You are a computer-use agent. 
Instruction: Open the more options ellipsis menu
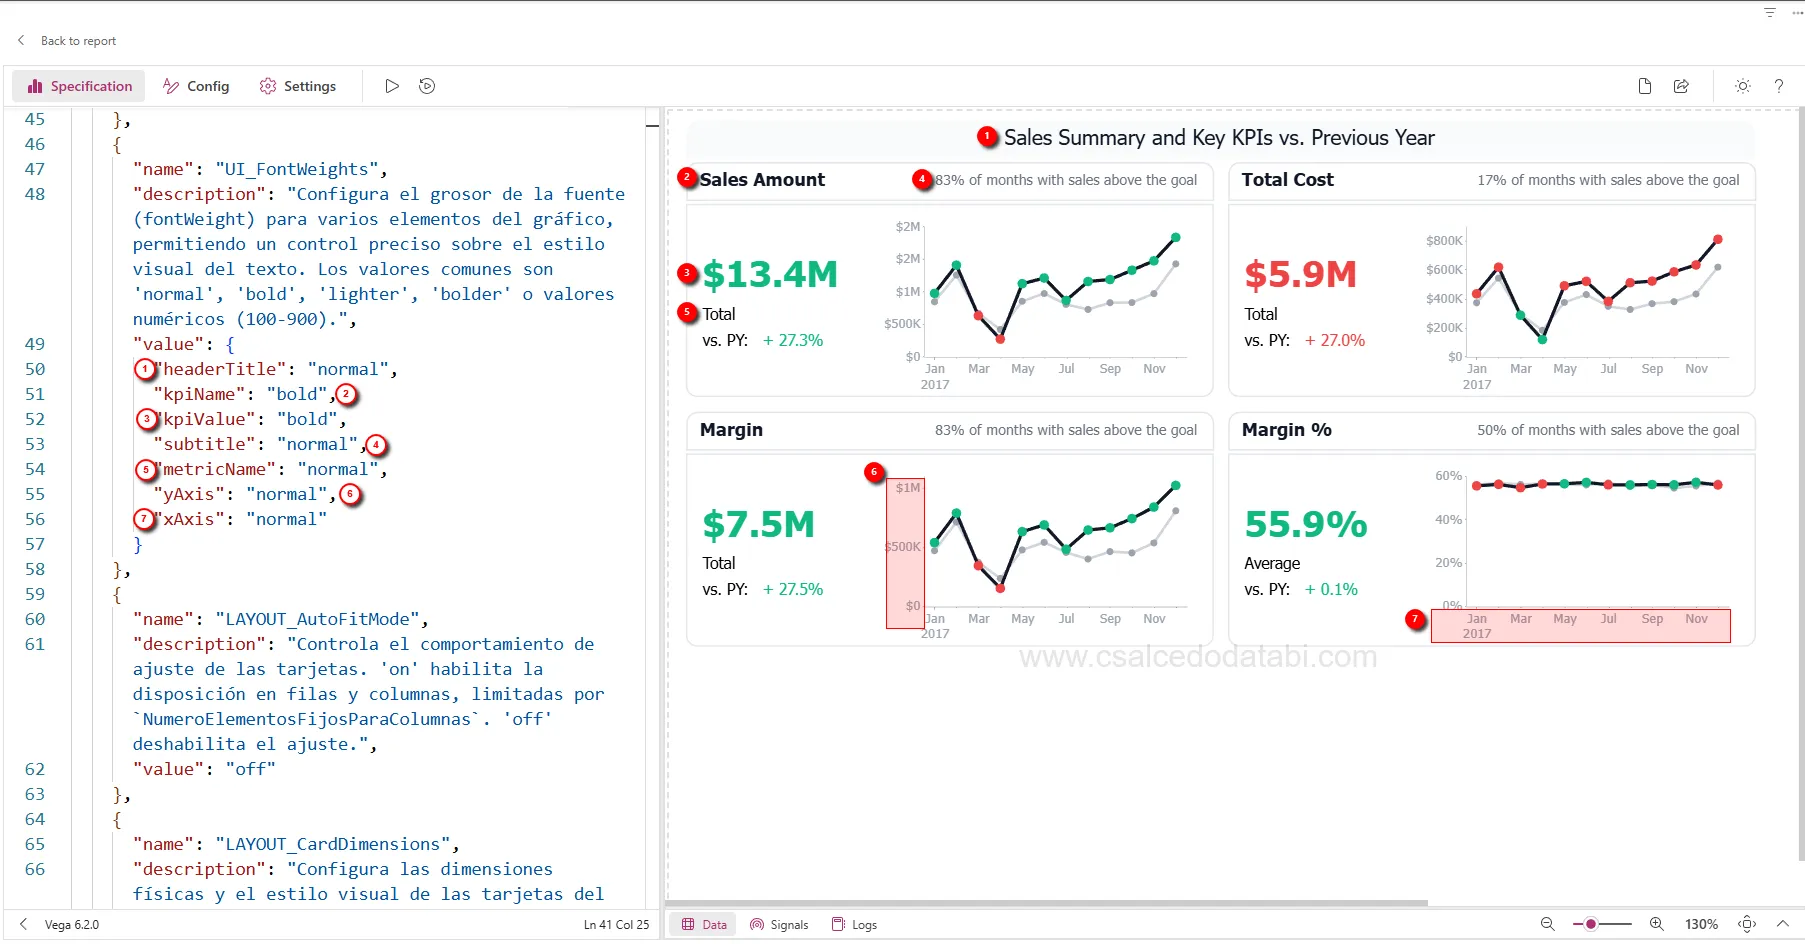(1794, 12)
